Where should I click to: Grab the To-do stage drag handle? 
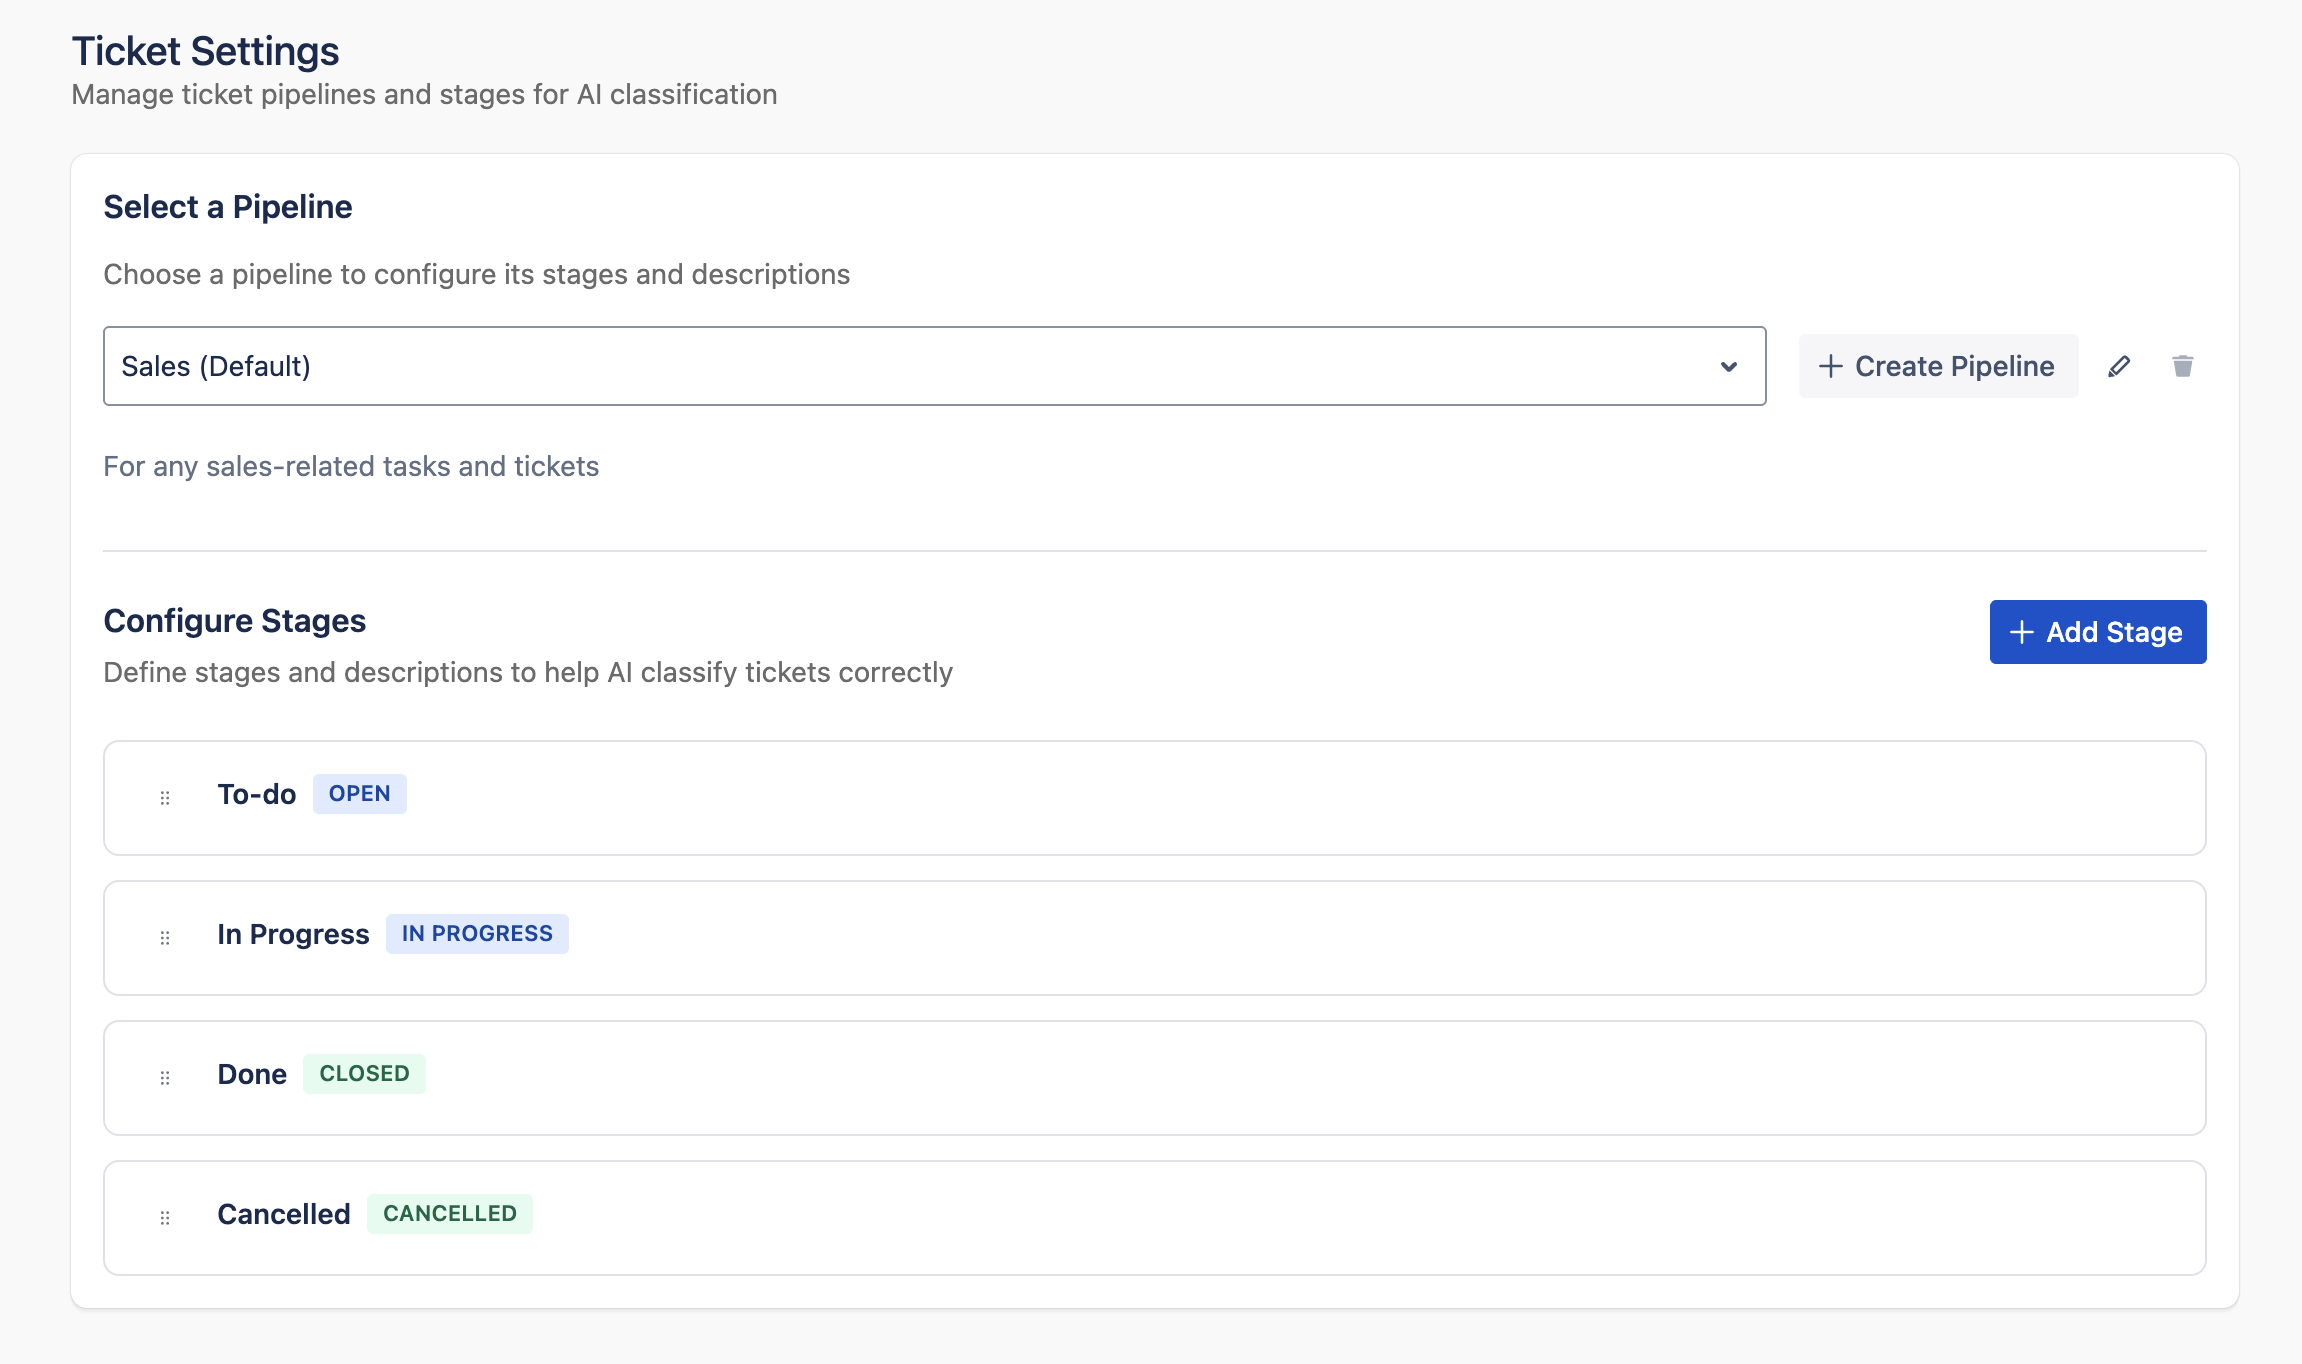[165, 797]
